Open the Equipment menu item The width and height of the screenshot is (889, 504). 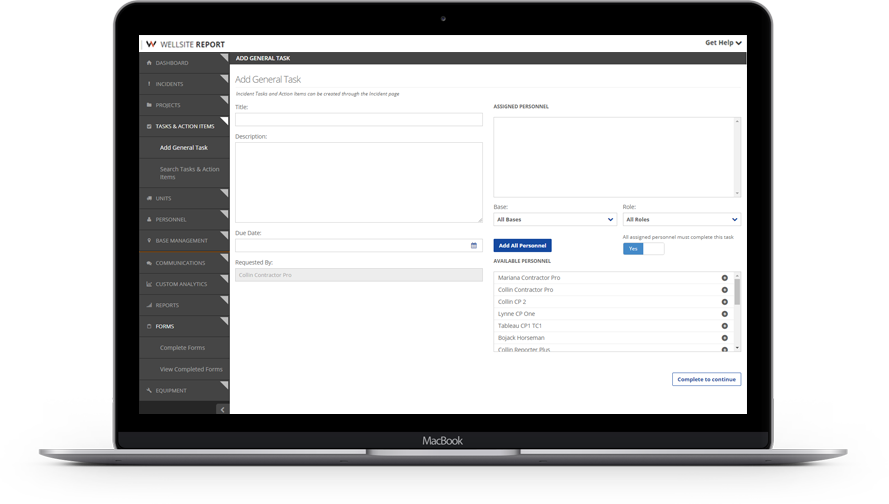coord(184,391)
